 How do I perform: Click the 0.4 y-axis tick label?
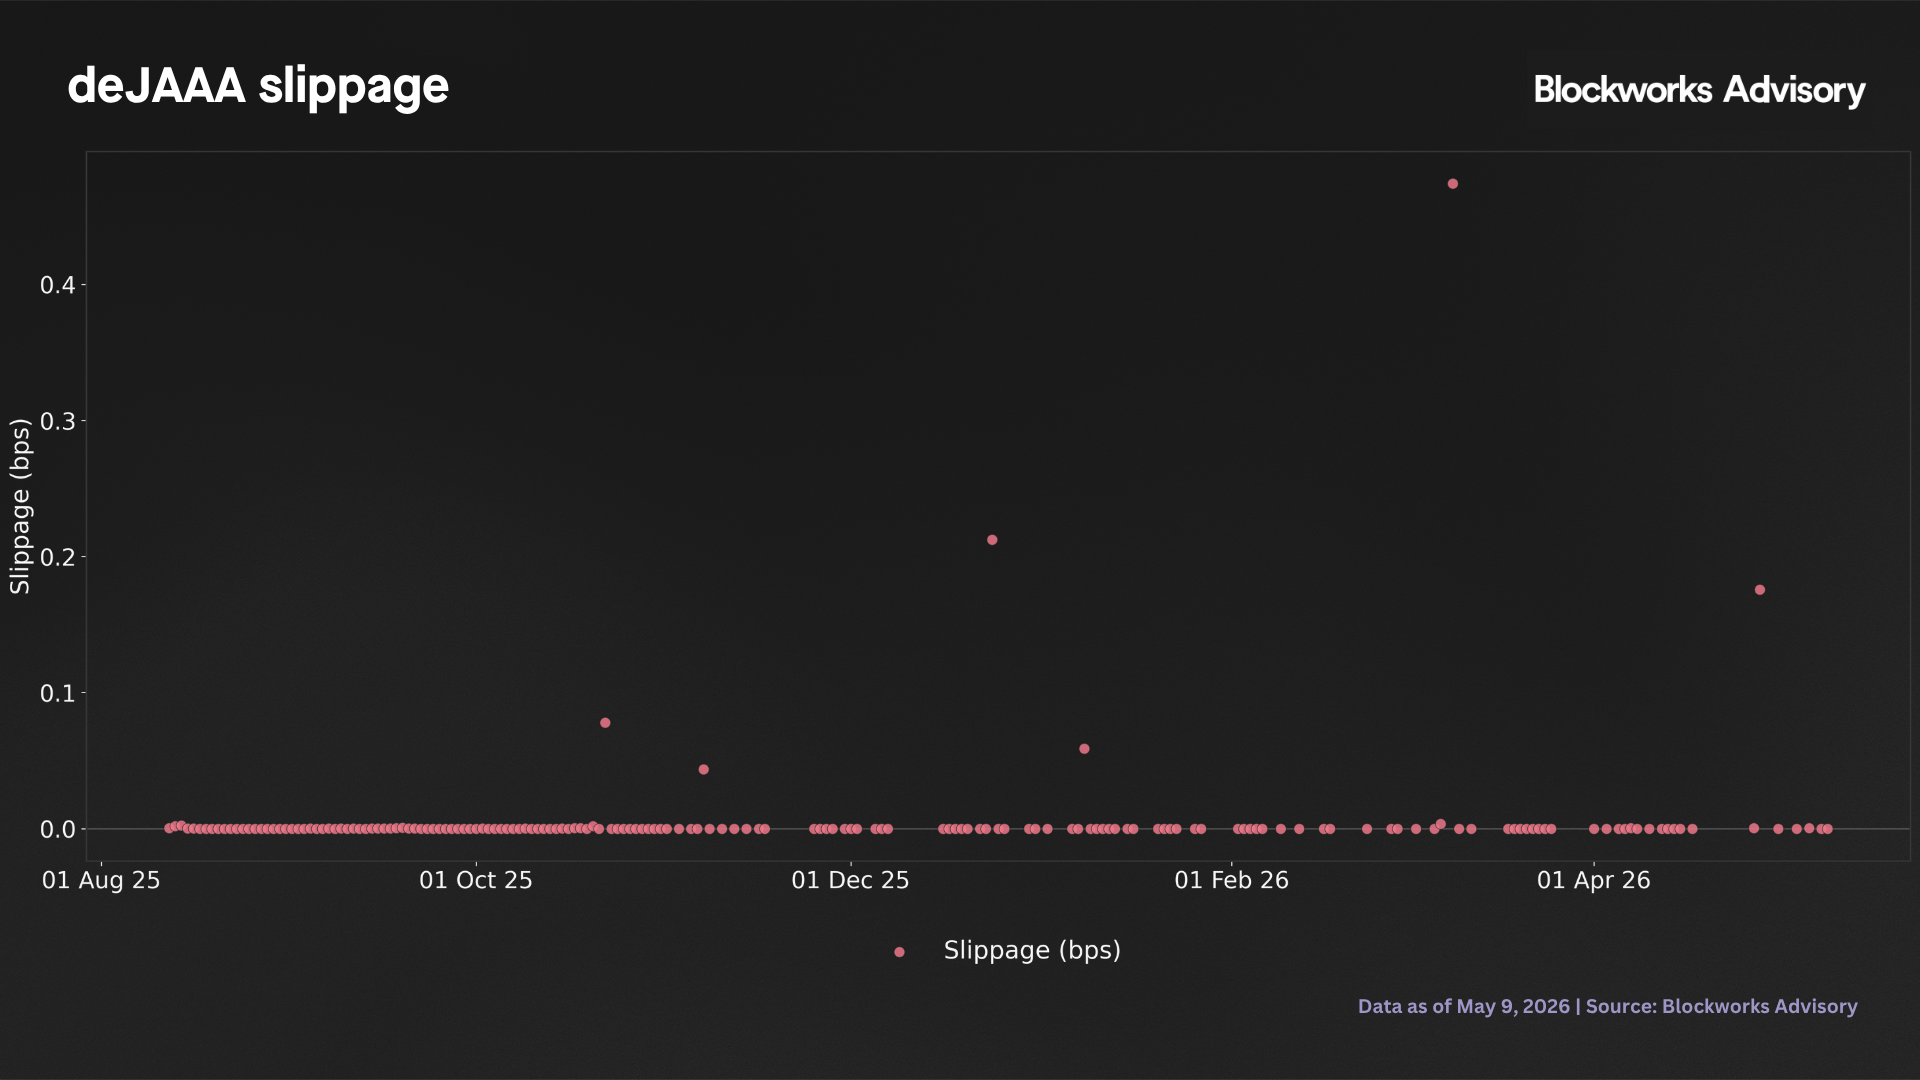point(58,286)
